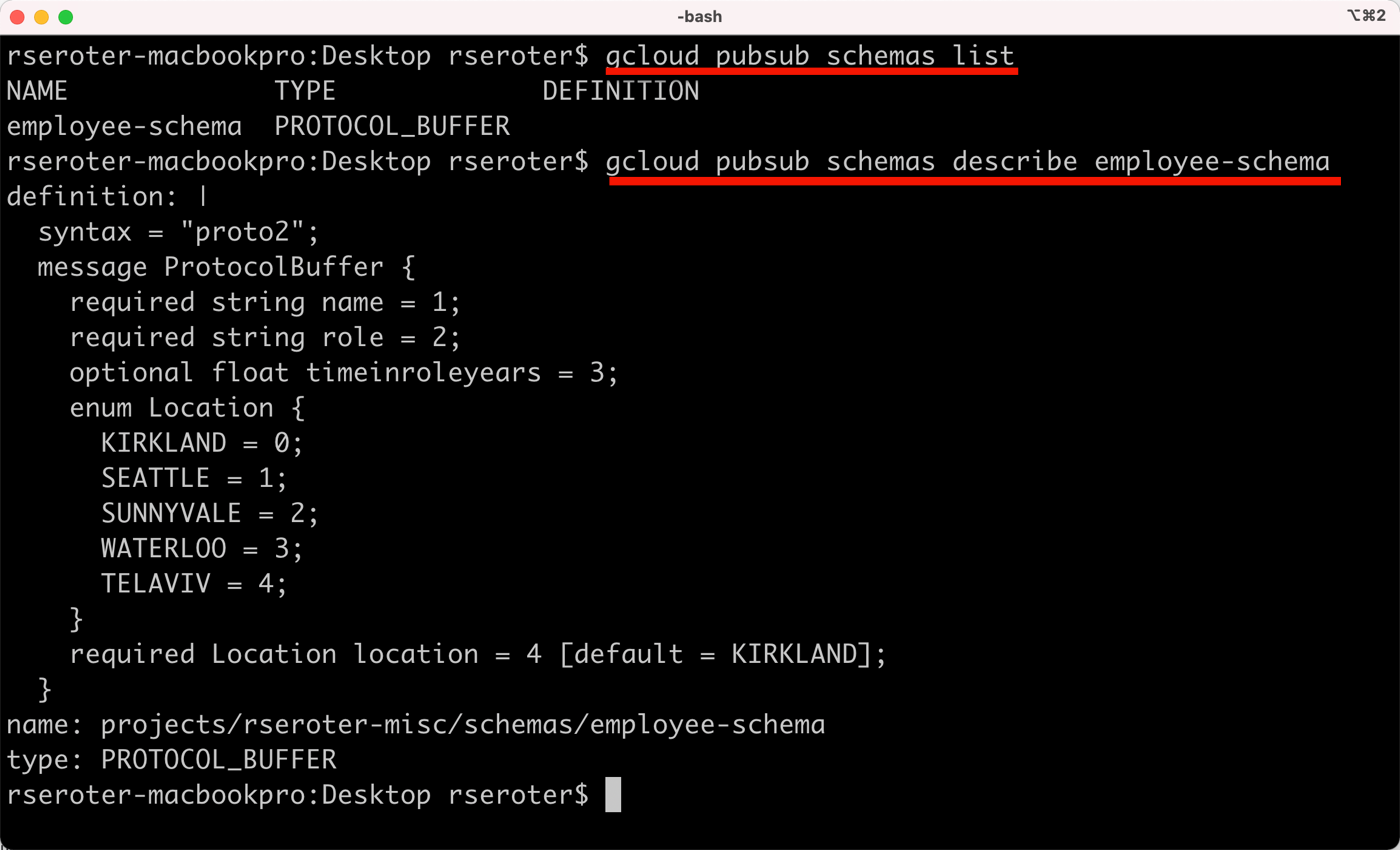Image resolution: width=1400 pixels, height=850 pixels.
Task: Minimize the terminal with the yellow button
Action: [41, 17]
